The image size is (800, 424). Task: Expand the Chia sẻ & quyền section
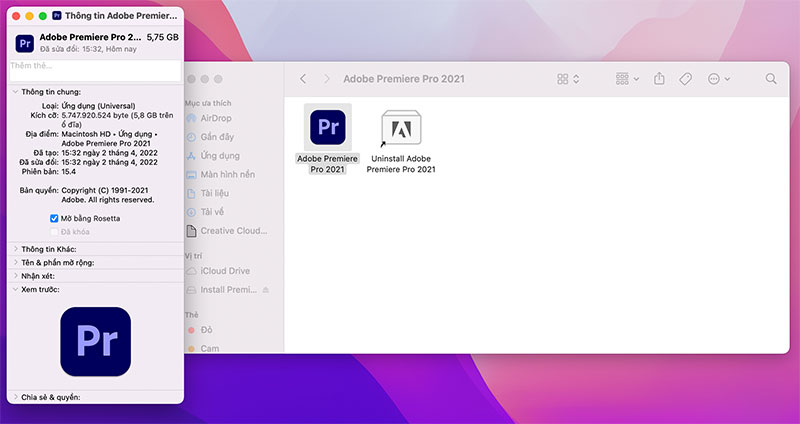[x=15, y=397]
